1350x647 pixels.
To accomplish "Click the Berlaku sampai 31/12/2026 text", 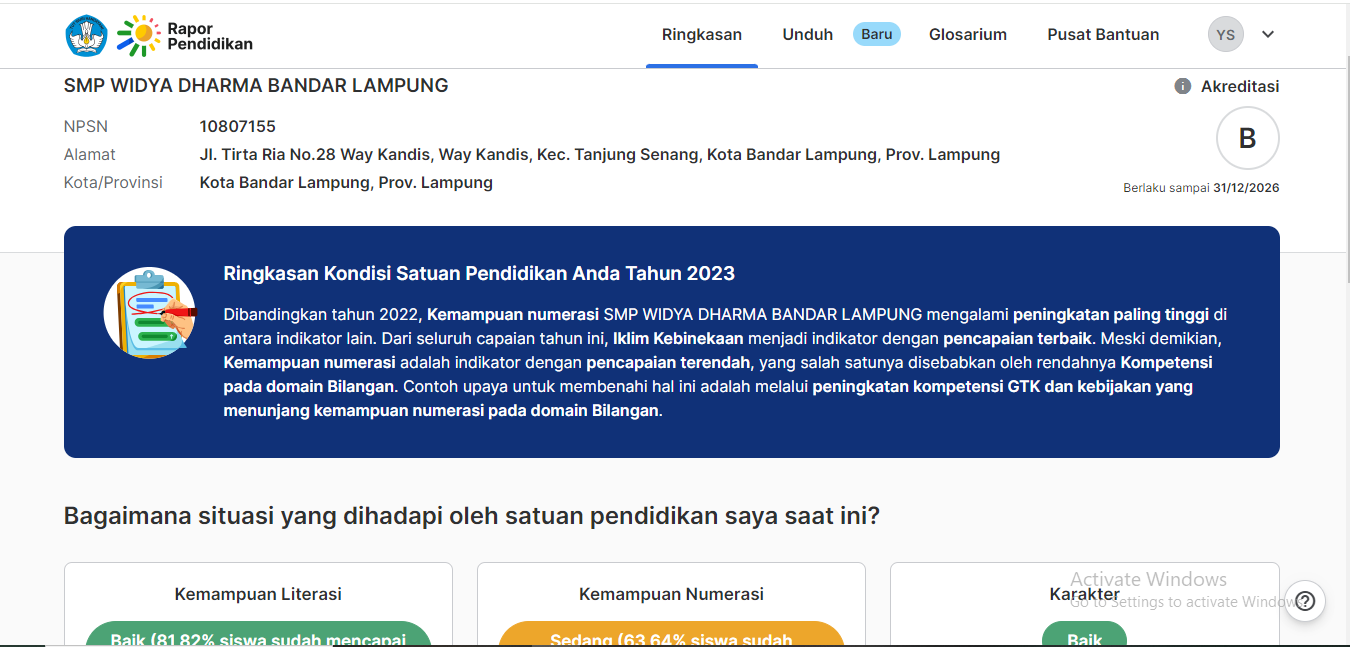I will tap(1201, 188).
